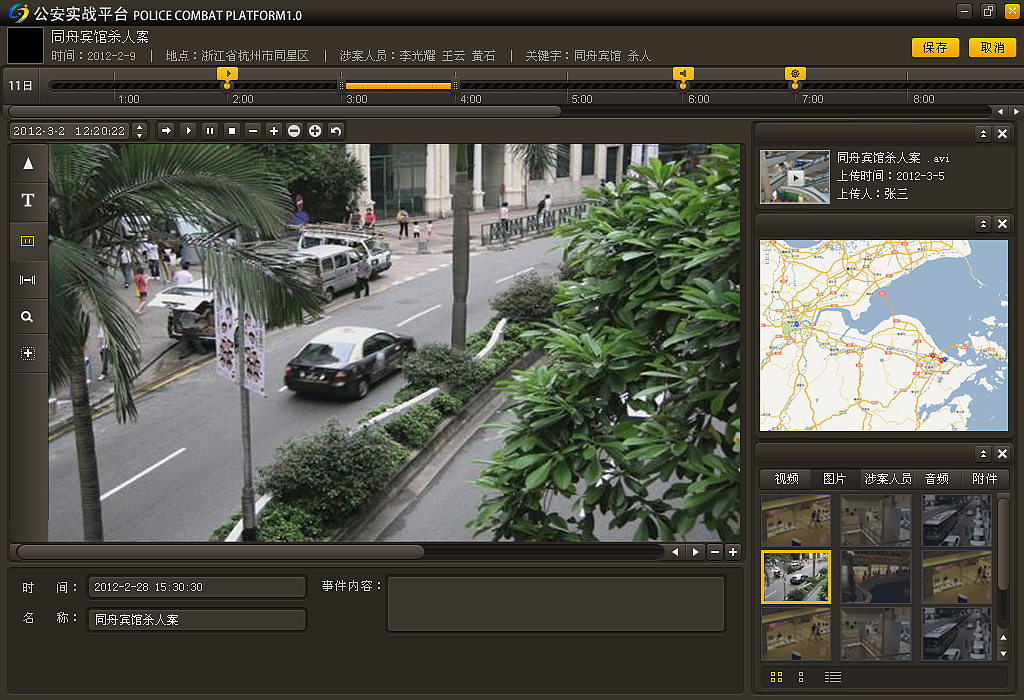Click the 时间 field showing 2012-2-28 15:30:30
The image size is (1024, 700).
(197, 587)
